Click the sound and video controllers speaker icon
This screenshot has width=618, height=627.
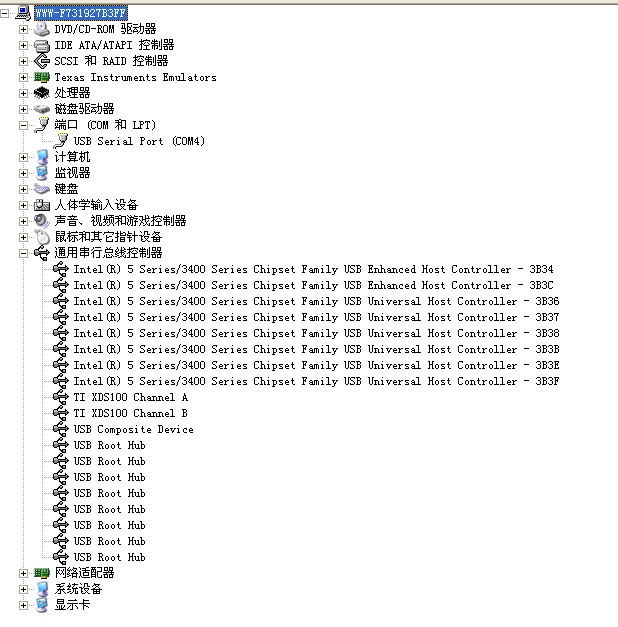[x=42, y=221]
